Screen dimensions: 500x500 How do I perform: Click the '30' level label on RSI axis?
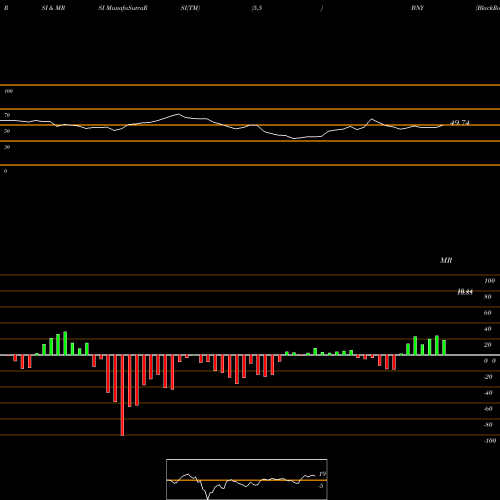tap(7, 147)
